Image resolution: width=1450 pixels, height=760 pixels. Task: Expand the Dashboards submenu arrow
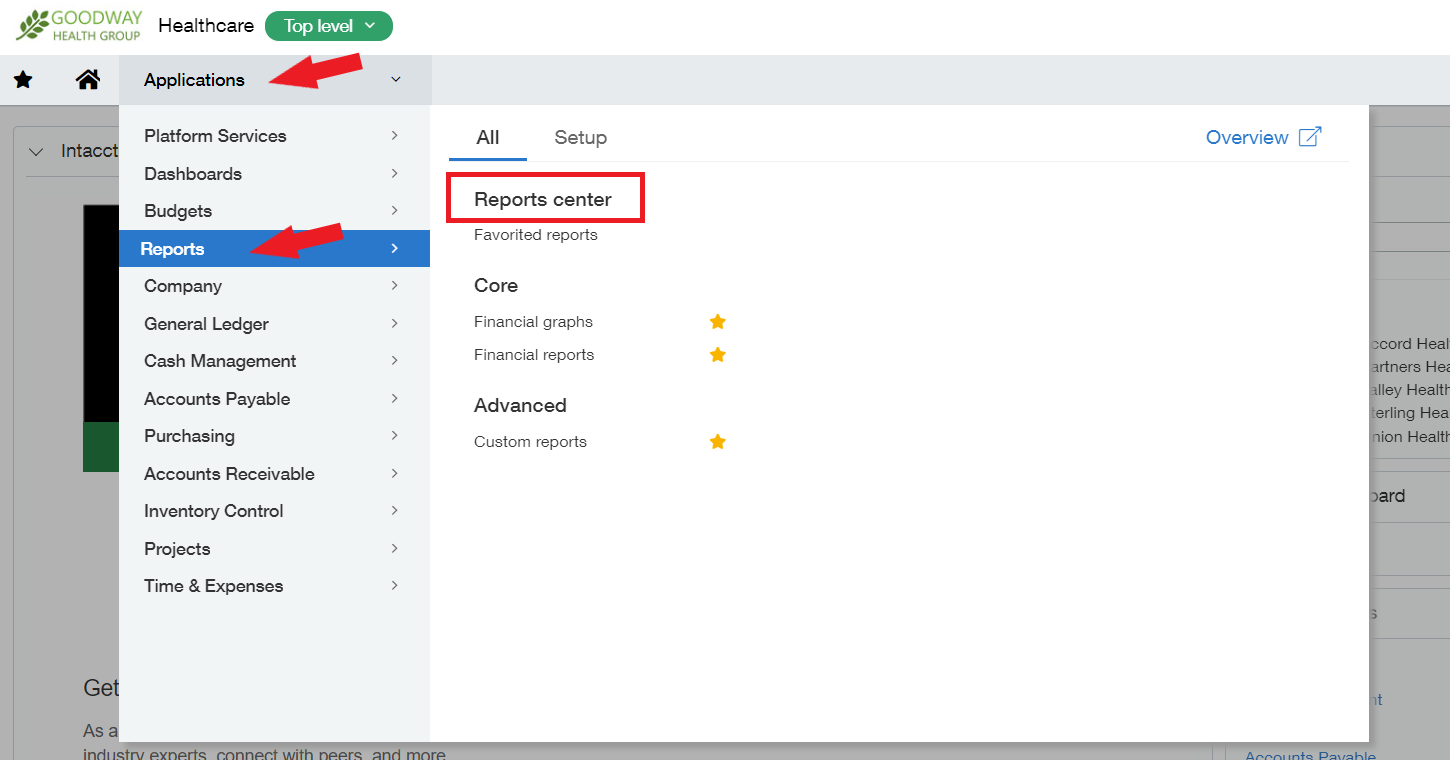pos(395,173)
